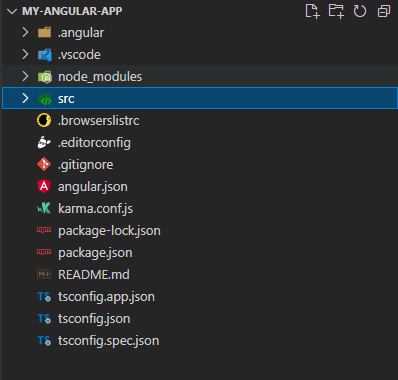Image resolution: width=398 pixels, height=380 pixels.
Task: Click the .angular folder icon
Action: pos(44,33)
